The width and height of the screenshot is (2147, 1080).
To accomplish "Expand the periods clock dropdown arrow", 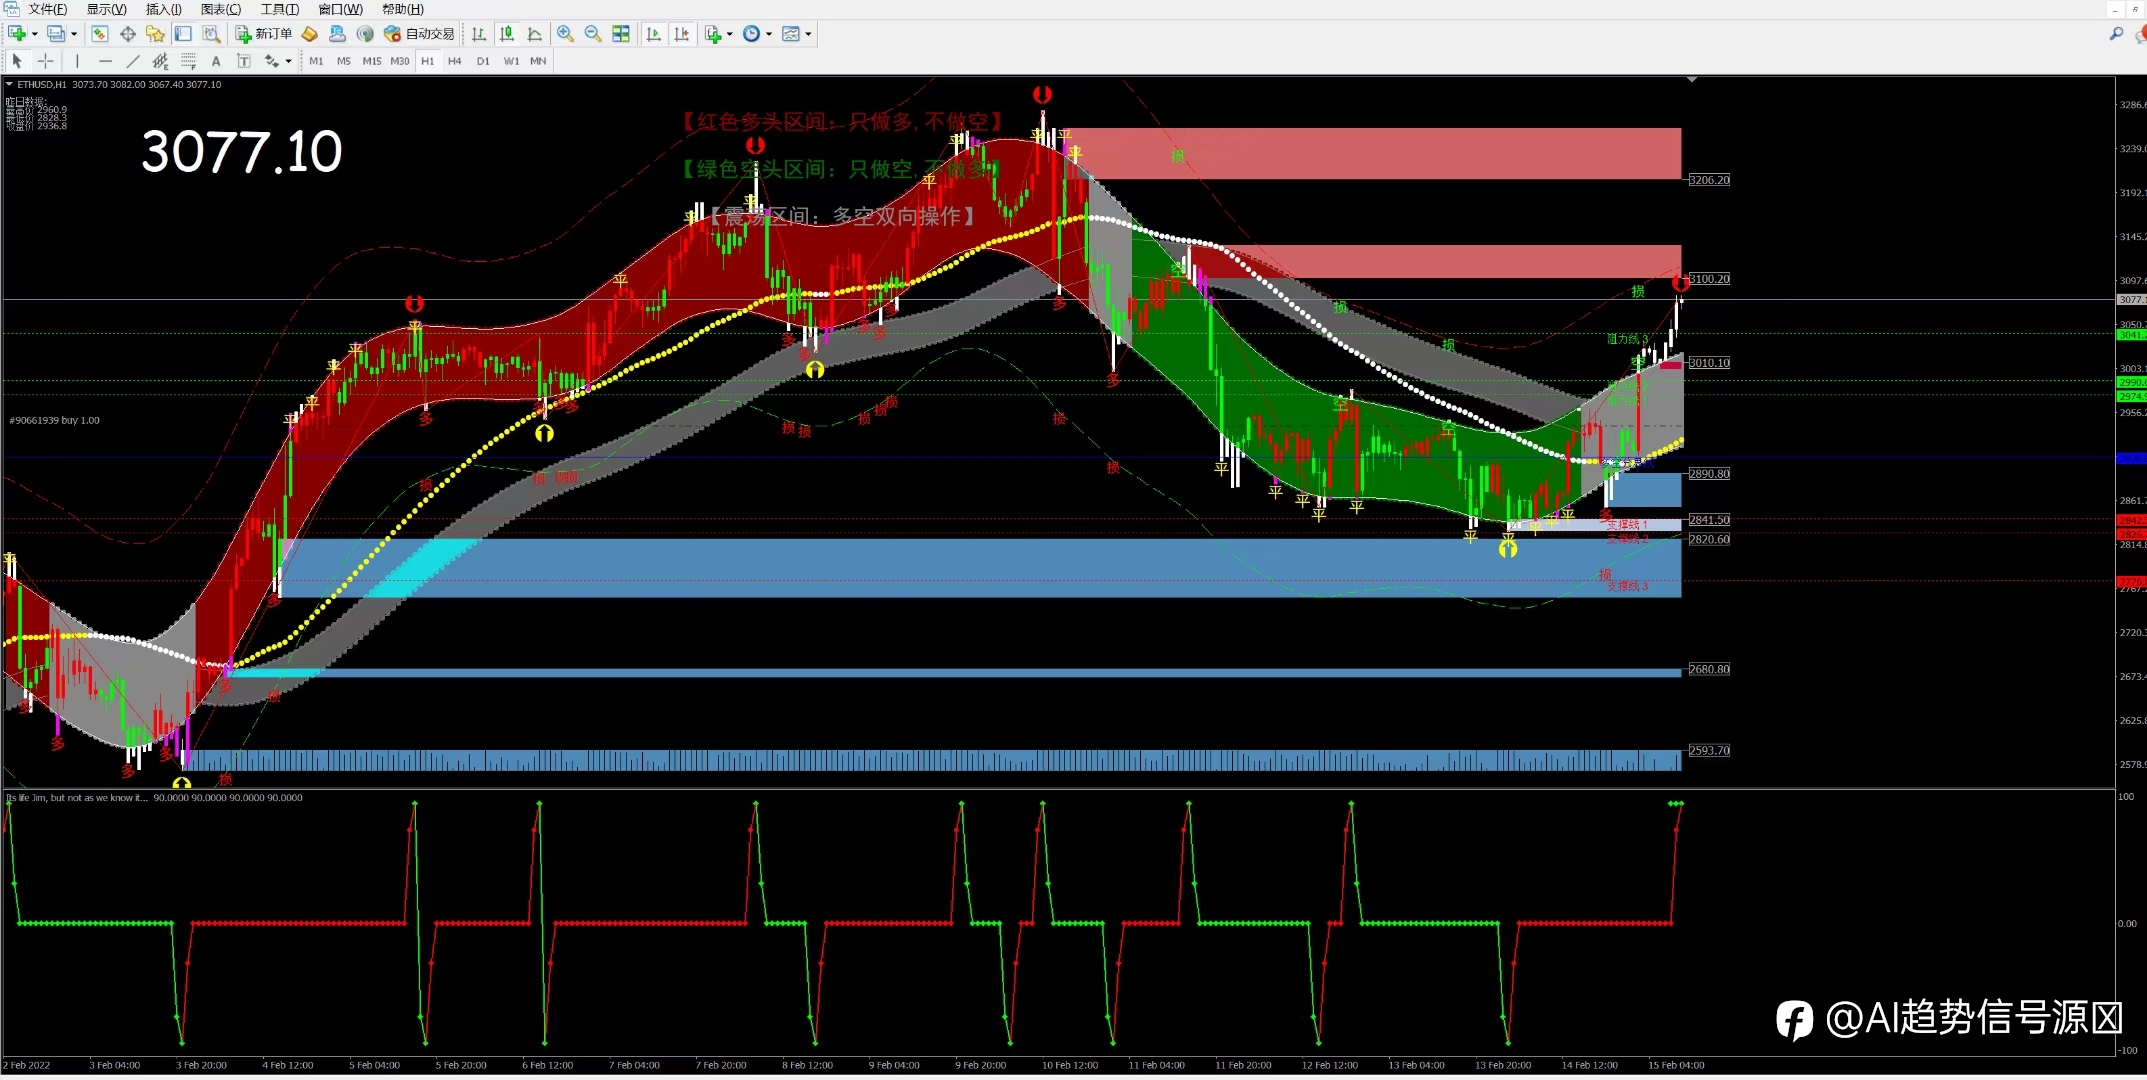I will pyautogui.click(x=769, y=34).
